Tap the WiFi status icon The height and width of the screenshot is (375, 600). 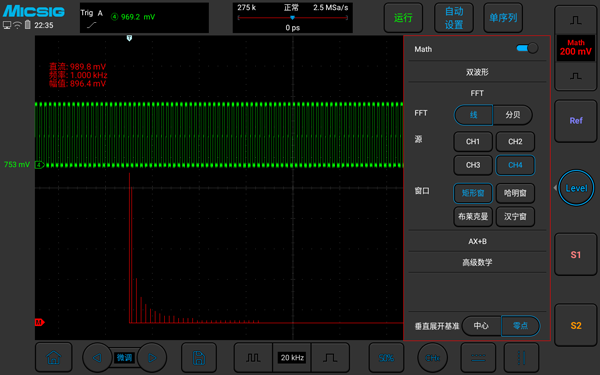click(17, 25)
